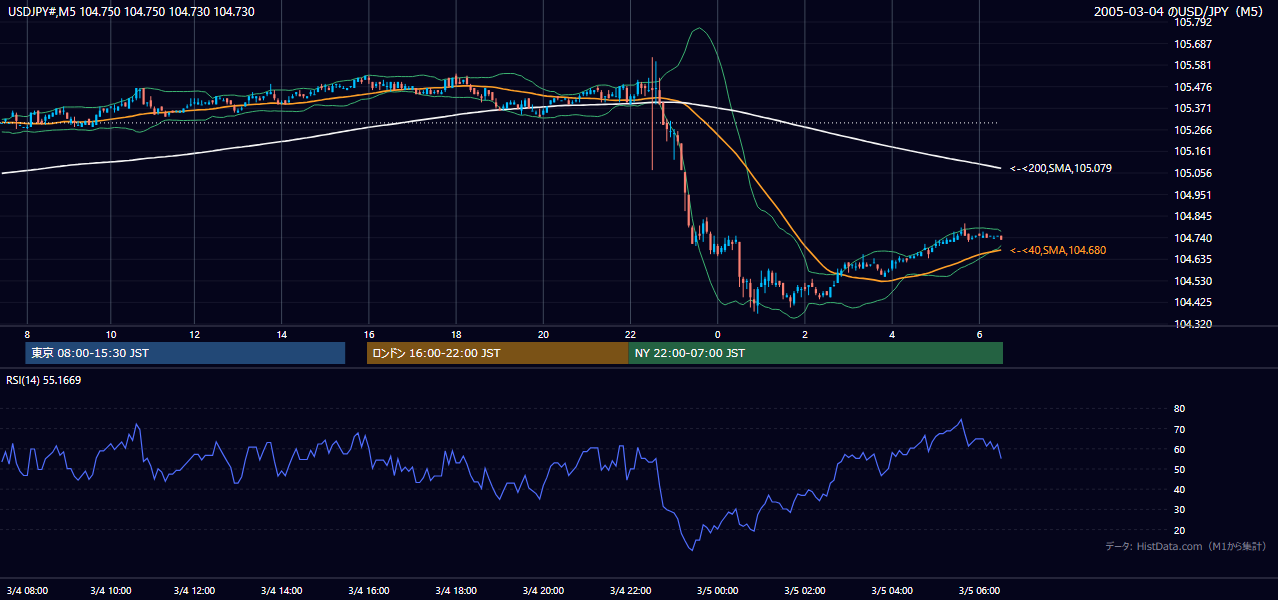Click hour label 22 under price chart
This screenshot has height=600, width=1278.
coord(630,334)
